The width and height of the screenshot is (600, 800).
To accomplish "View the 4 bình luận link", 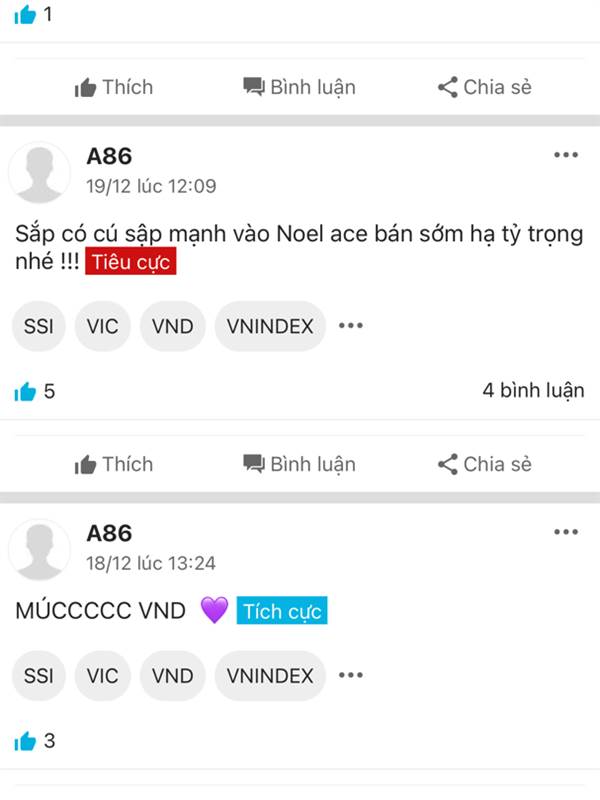I will point(533,390).
